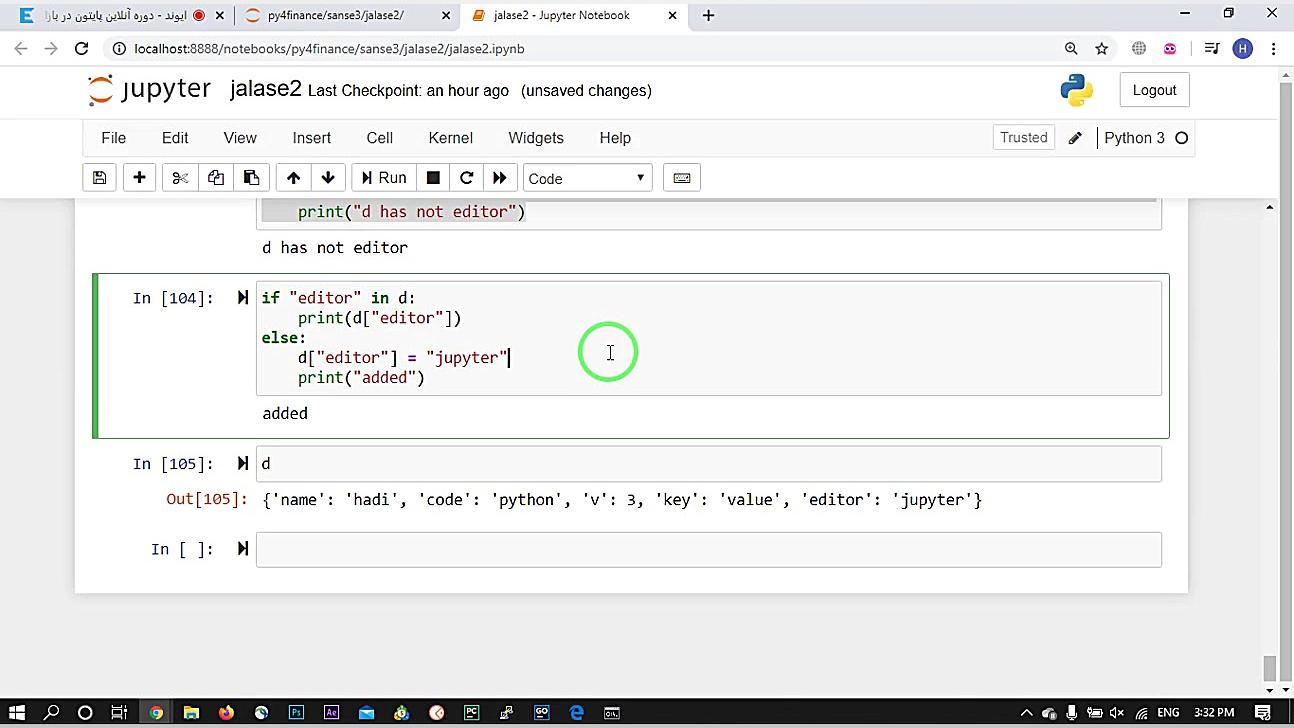Expand the Kernel menu
1294x728 pixels.
(450, 138)
